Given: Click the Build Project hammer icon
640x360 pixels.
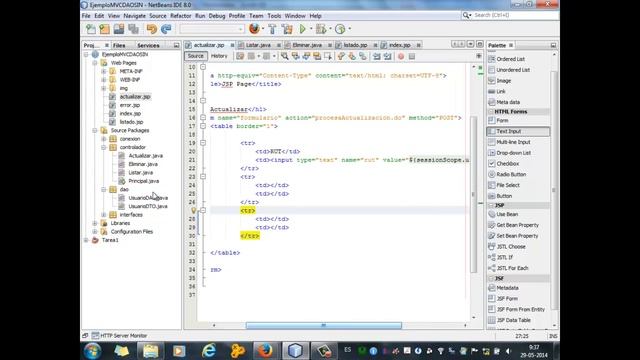Looking at the screenshot, I should click(x=272, y=29).
